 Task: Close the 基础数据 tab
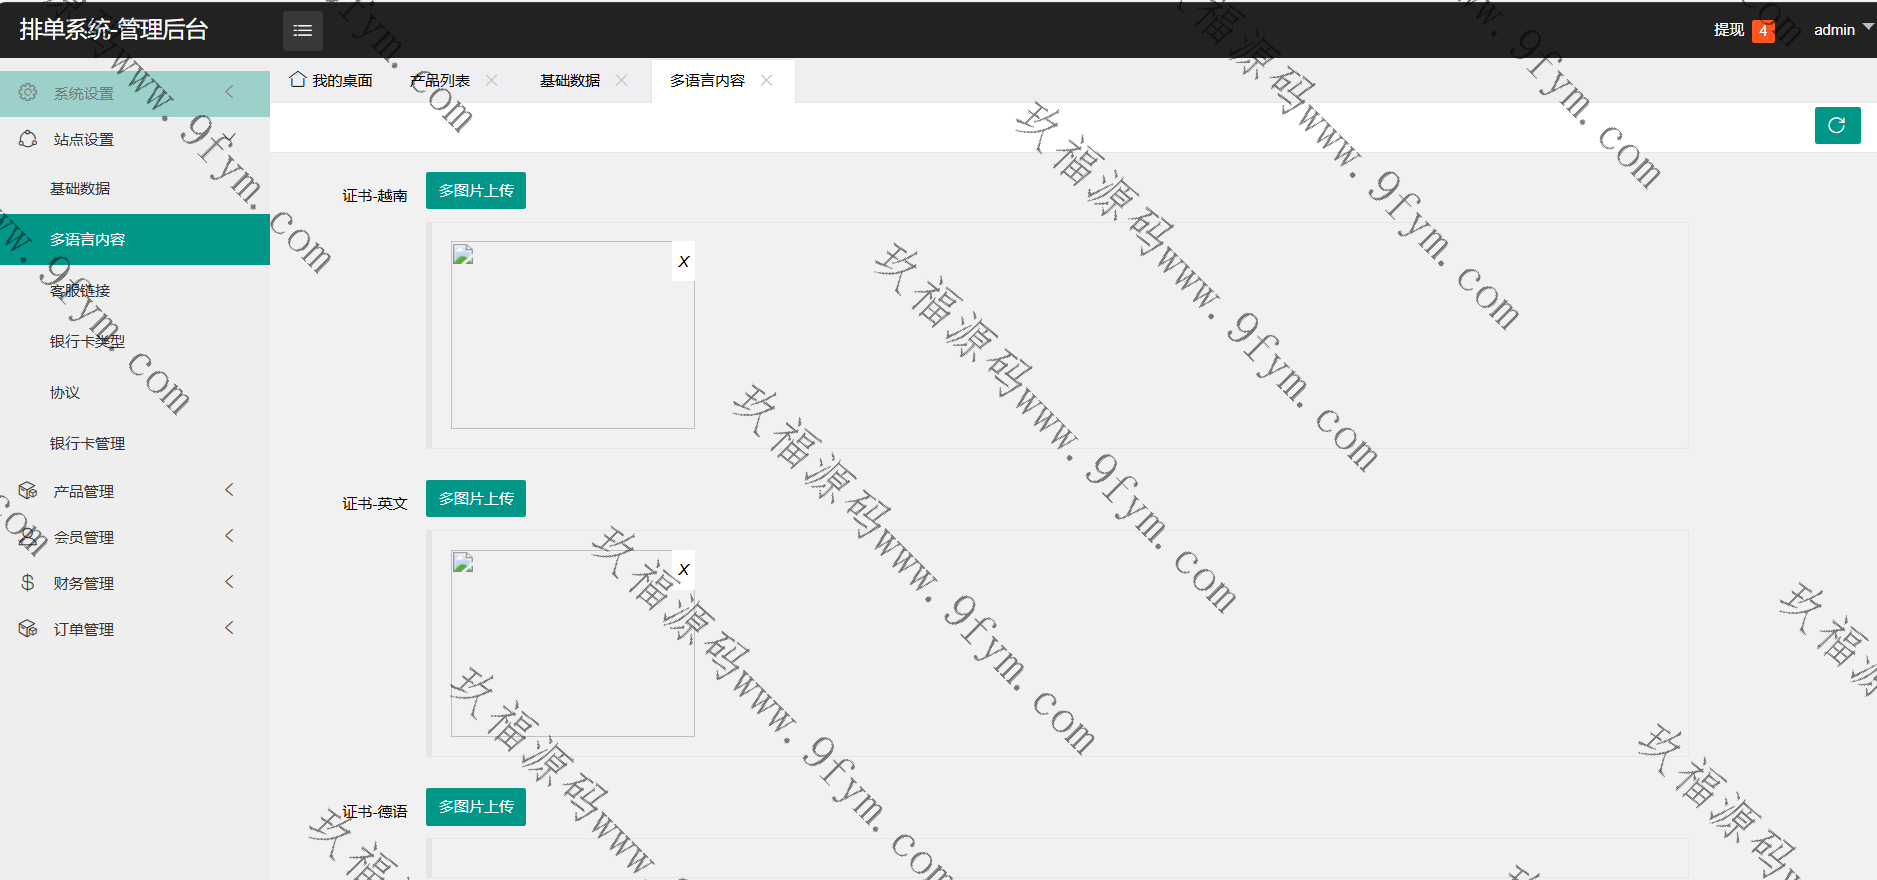point(622,80)
